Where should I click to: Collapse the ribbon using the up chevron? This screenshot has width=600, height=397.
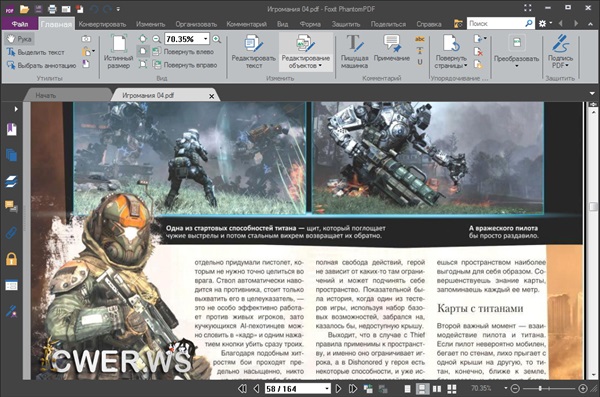pos(590,24)
